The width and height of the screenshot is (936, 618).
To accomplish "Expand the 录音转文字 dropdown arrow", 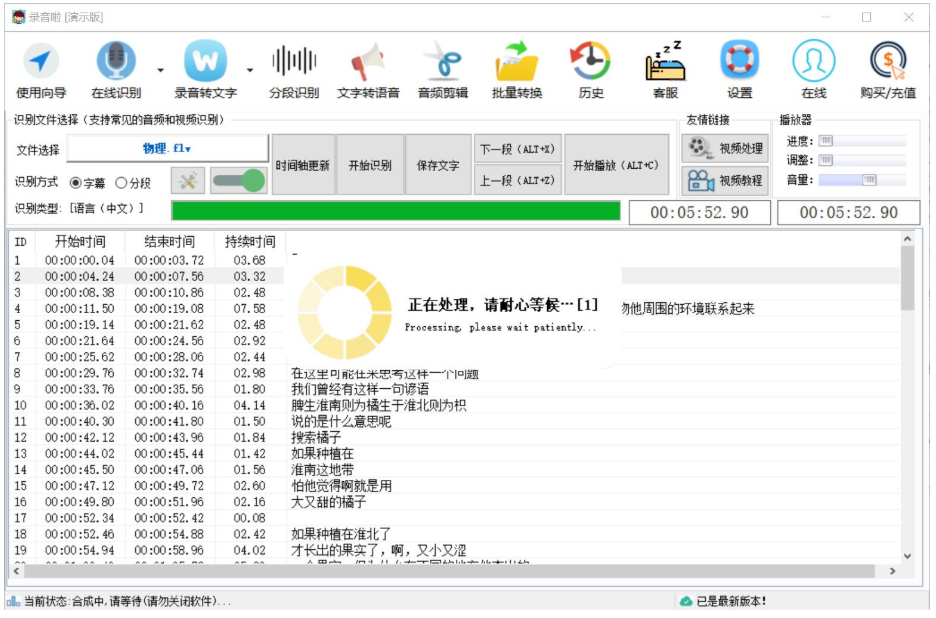I will (x=250, y=70).
